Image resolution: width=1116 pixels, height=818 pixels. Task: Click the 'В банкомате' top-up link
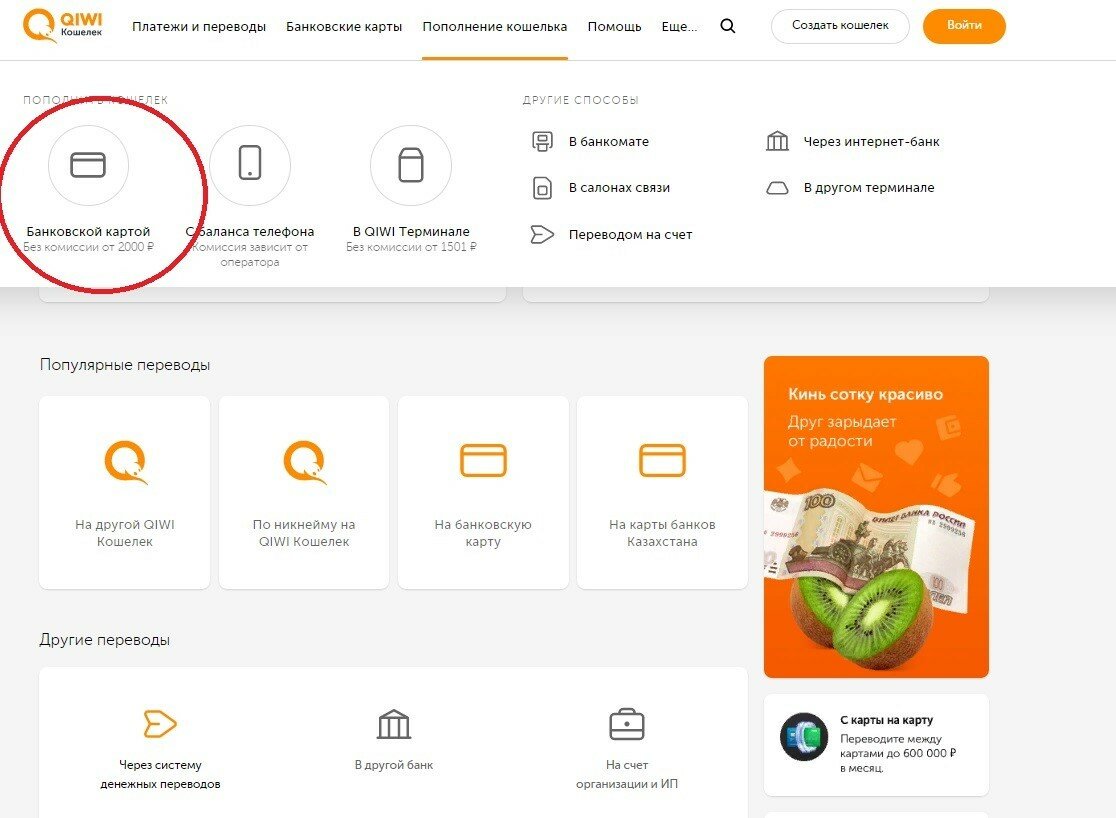coord(608,142)
